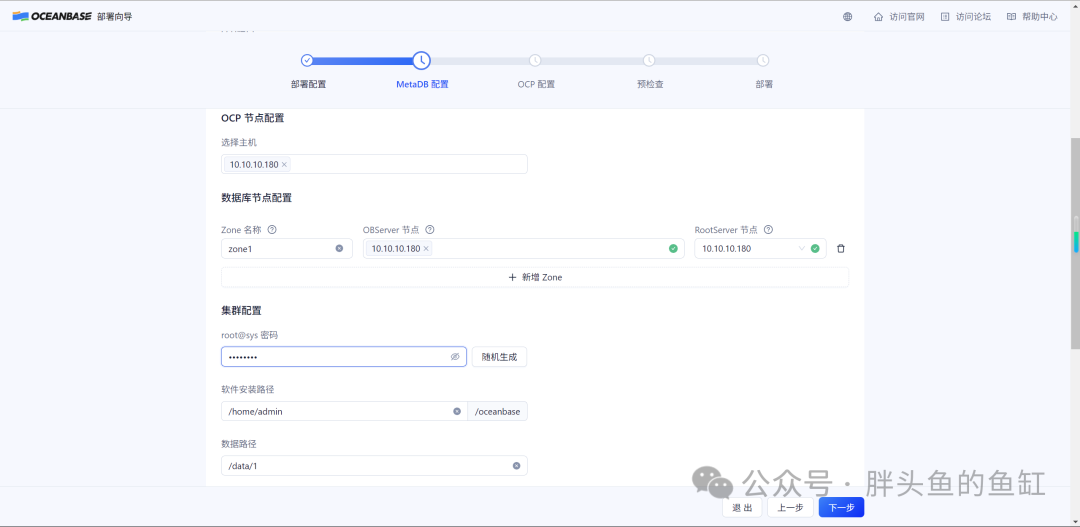Viewport: 1080px width, 527px height.
Task: Click the OCP 配置 step circle icon
Action: 535,61
